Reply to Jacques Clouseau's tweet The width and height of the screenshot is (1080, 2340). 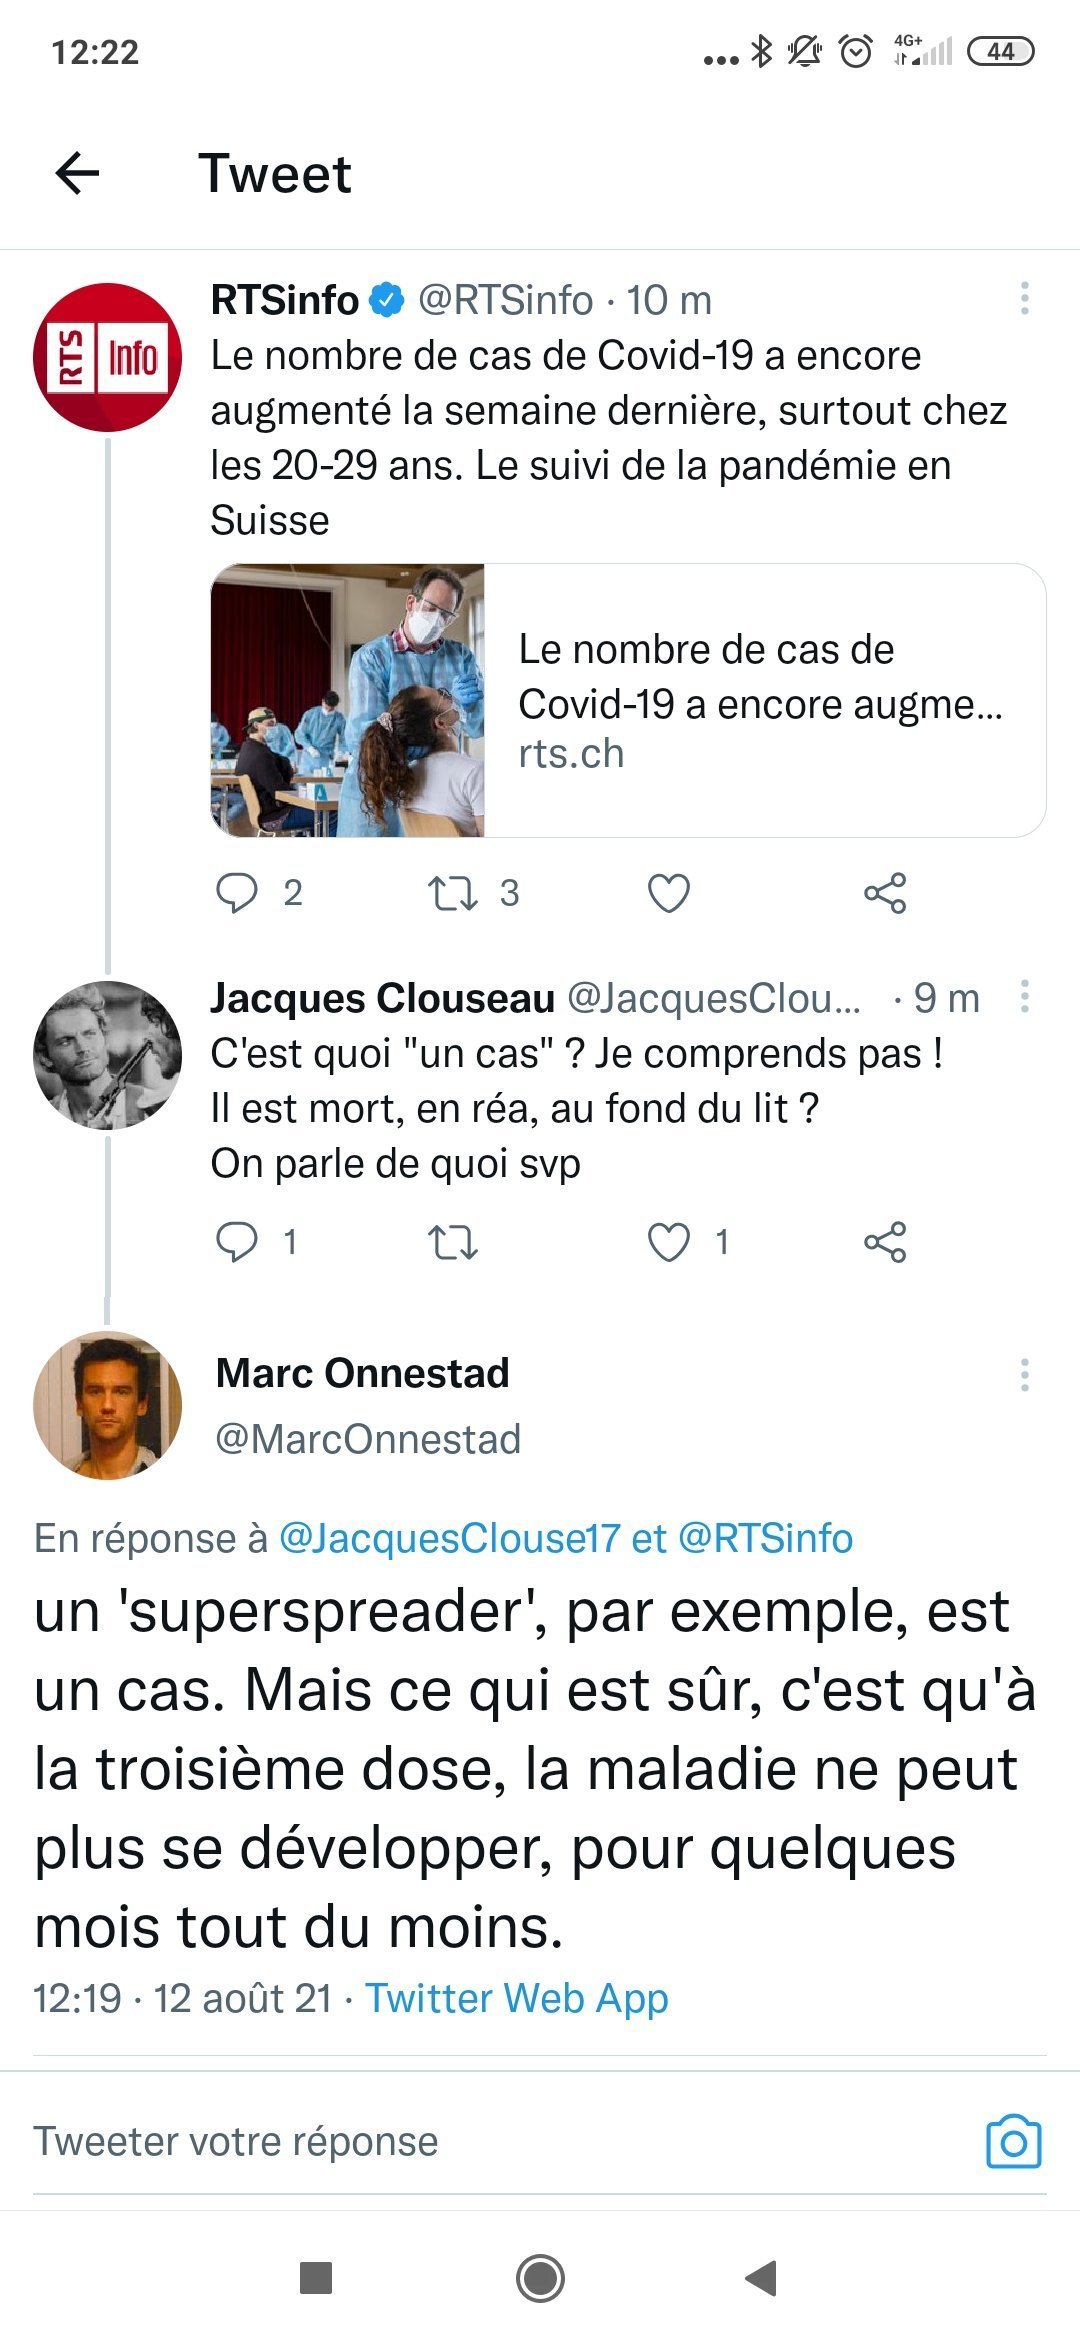237,1241
